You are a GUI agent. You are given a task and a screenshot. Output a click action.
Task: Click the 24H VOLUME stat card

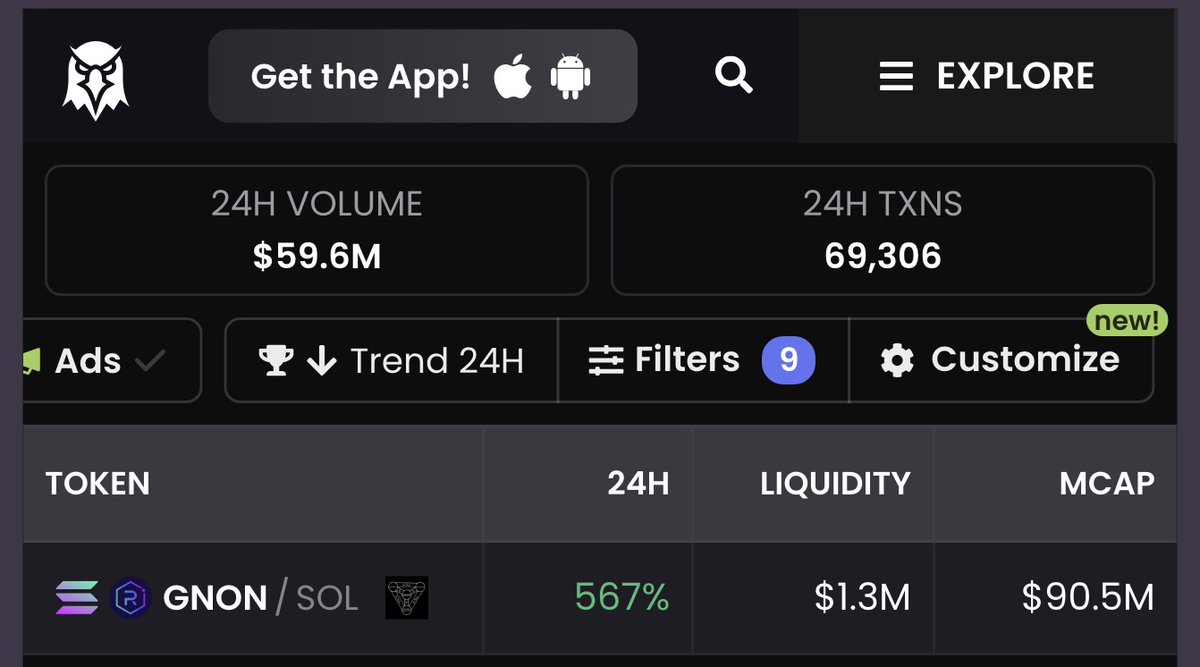[316, 230]
